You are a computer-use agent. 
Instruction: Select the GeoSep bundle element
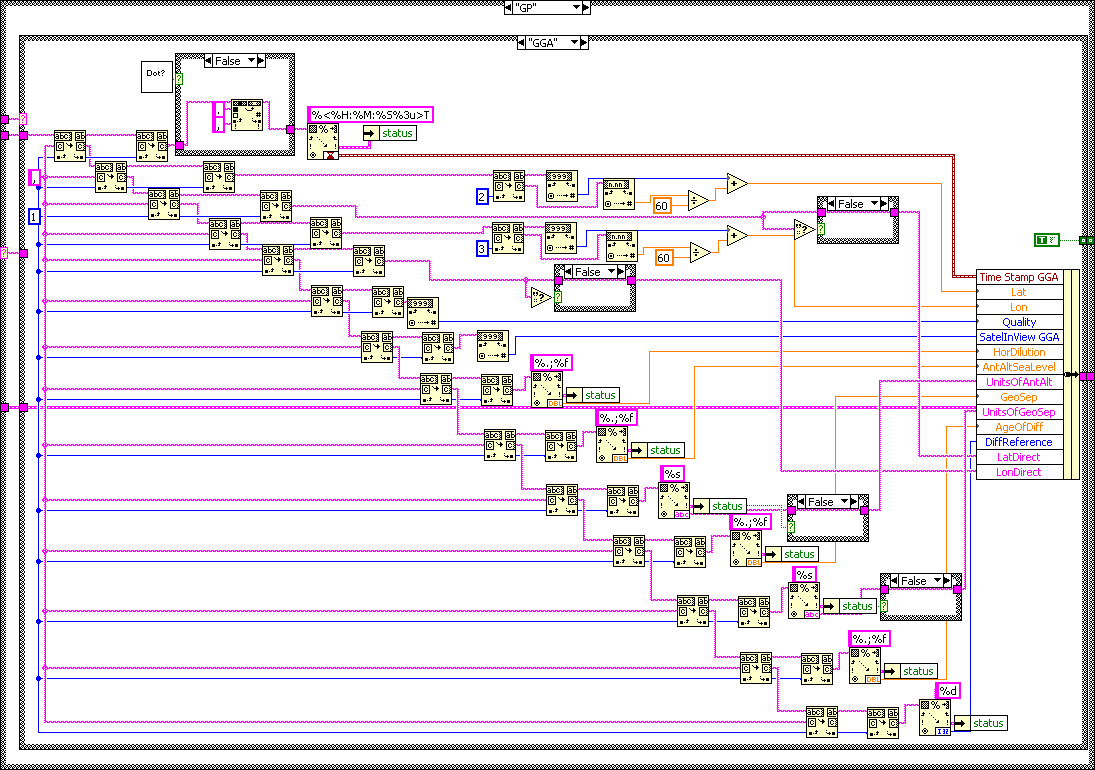point(1019,397)
